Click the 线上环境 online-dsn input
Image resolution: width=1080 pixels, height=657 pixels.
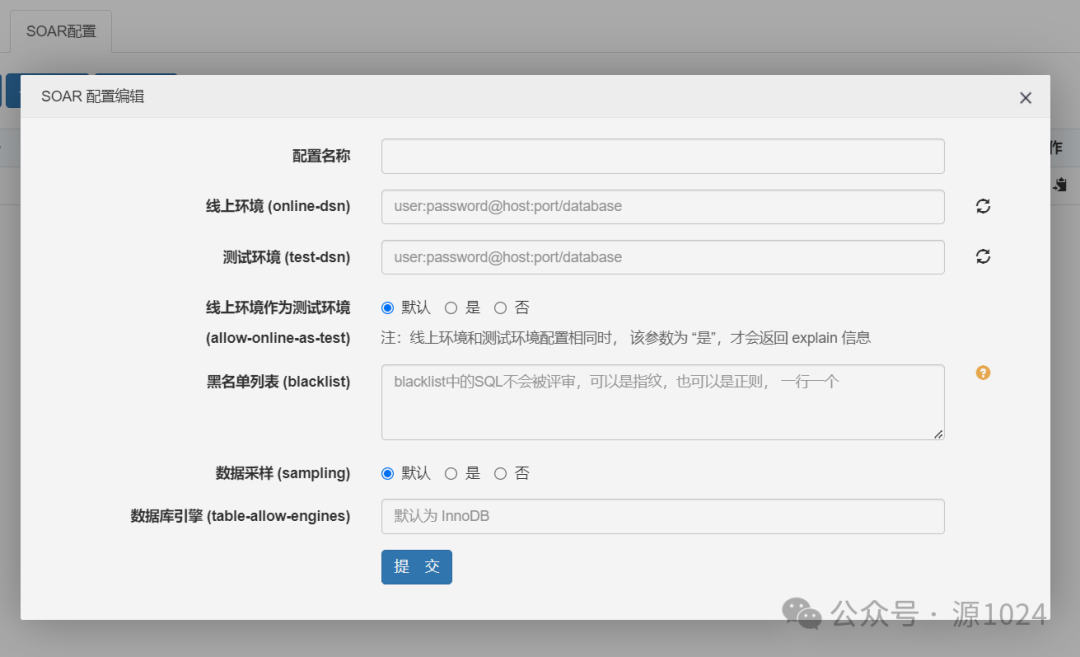663,207
